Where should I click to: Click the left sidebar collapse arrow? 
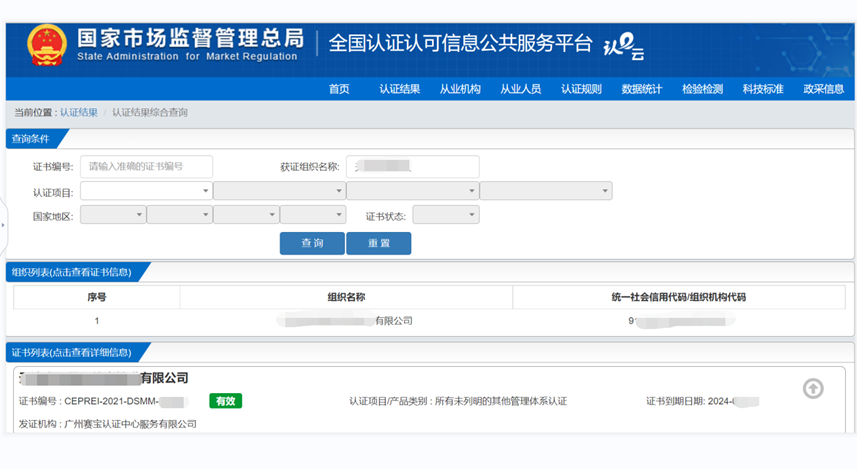(x=3, y=225)
